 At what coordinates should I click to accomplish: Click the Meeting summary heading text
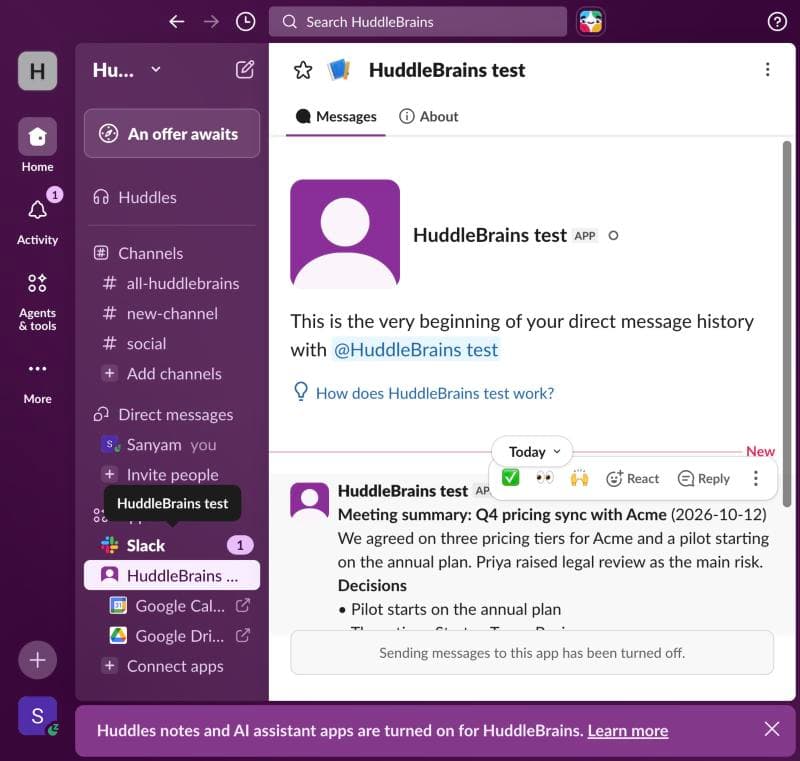[x=502, y=514]
